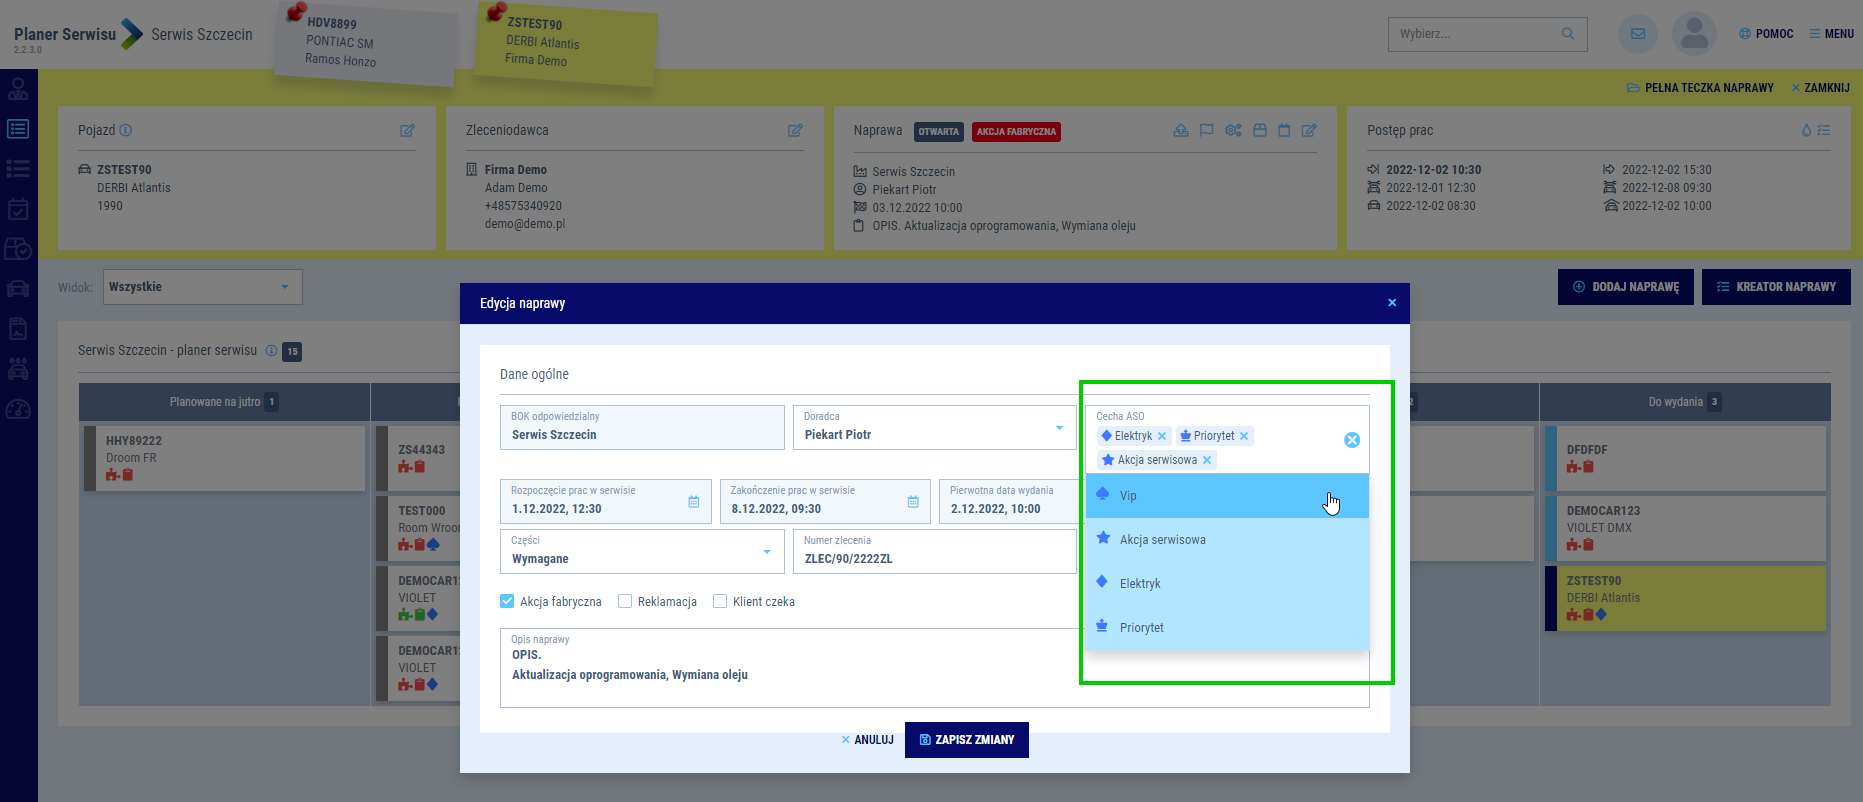1863x802 pixels.
Task: Open the user profile avatar
Action: coord(1694,34)
